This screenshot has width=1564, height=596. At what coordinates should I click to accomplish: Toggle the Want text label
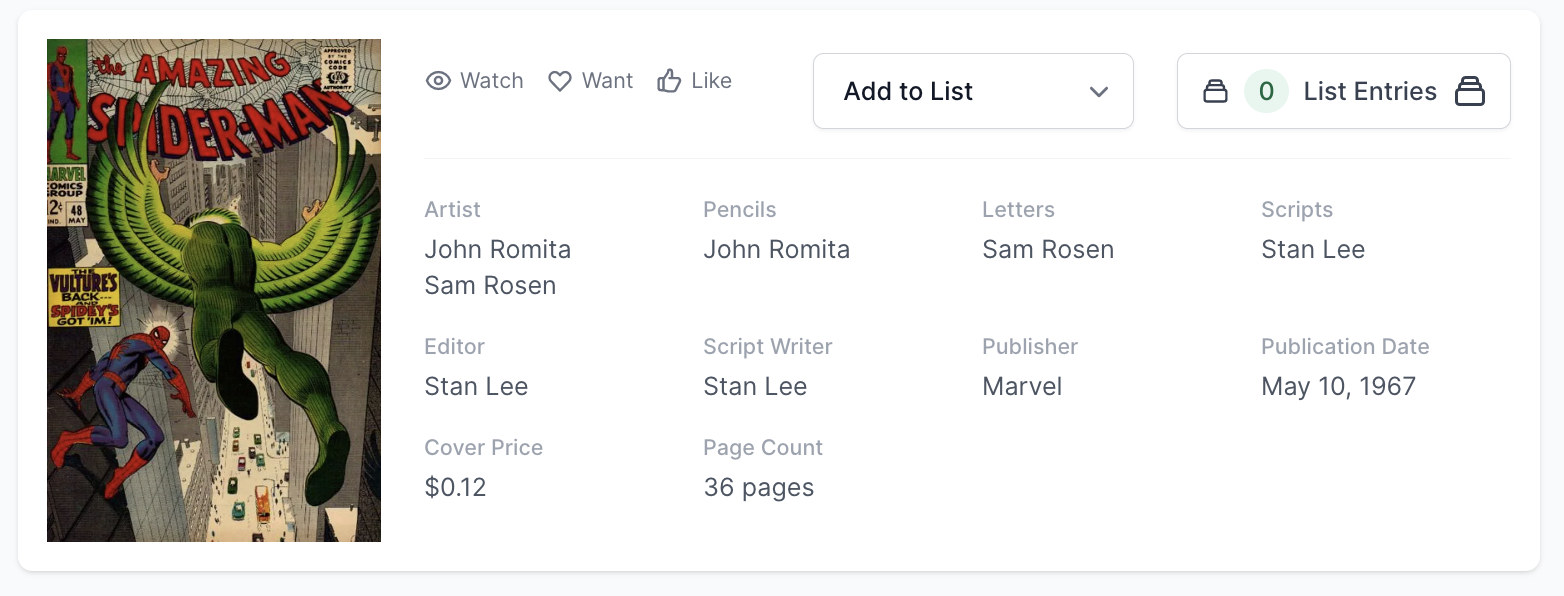pos(607,81)
